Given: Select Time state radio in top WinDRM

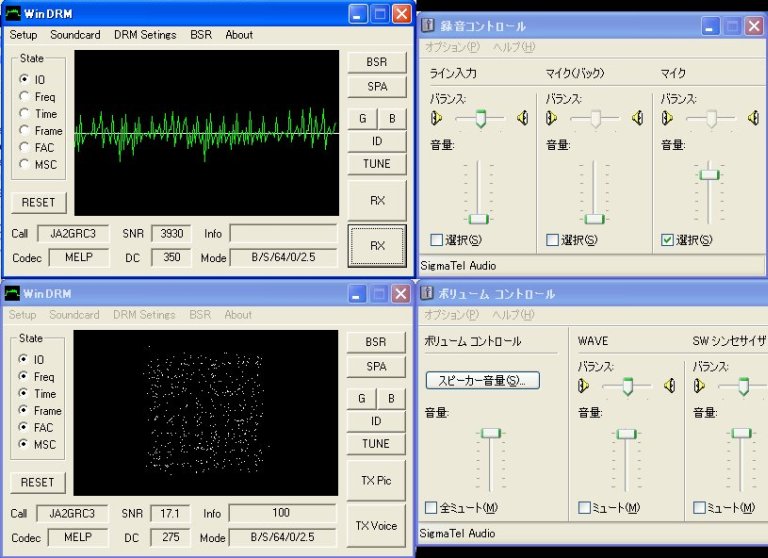Looking at the screenshot, I should (24, 113).
